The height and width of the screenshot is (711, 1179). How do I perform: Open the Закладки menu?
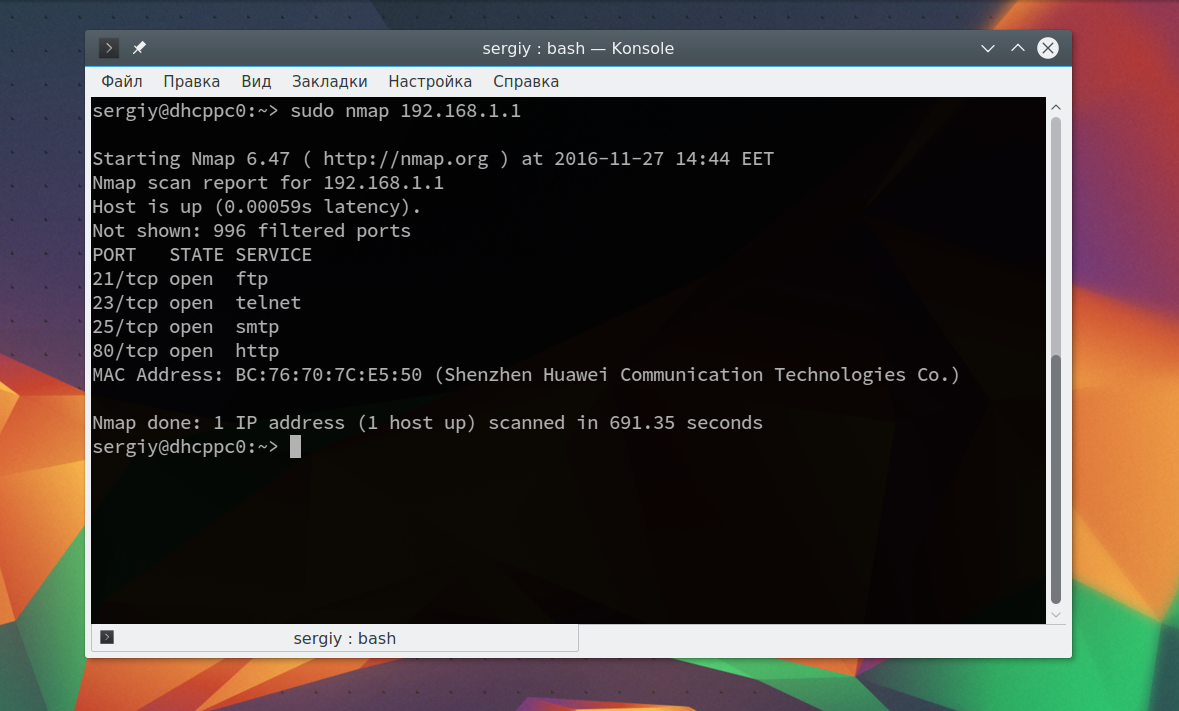(x=329, y=81)
